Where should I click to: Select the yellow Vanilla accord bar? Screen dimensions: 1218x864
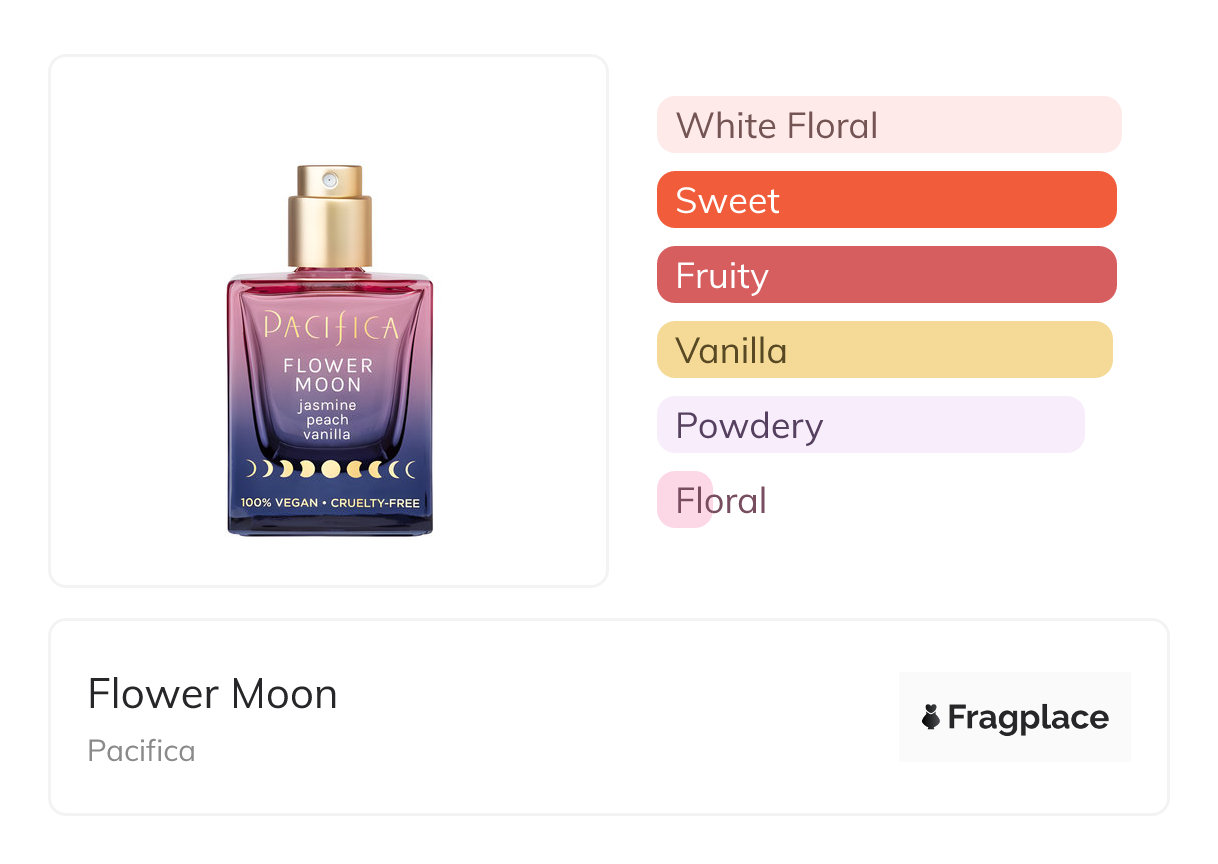click(884, 350)
